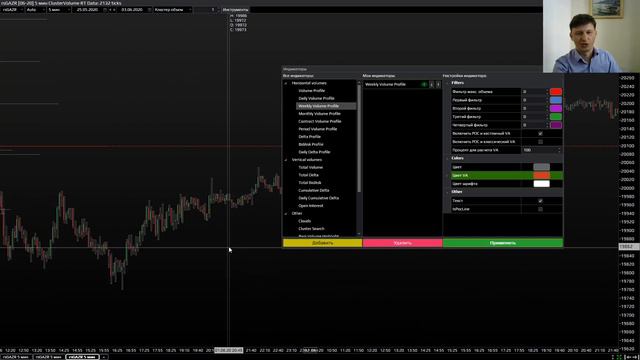Select BidAsk Profile indicator

[x=311, y=144]
